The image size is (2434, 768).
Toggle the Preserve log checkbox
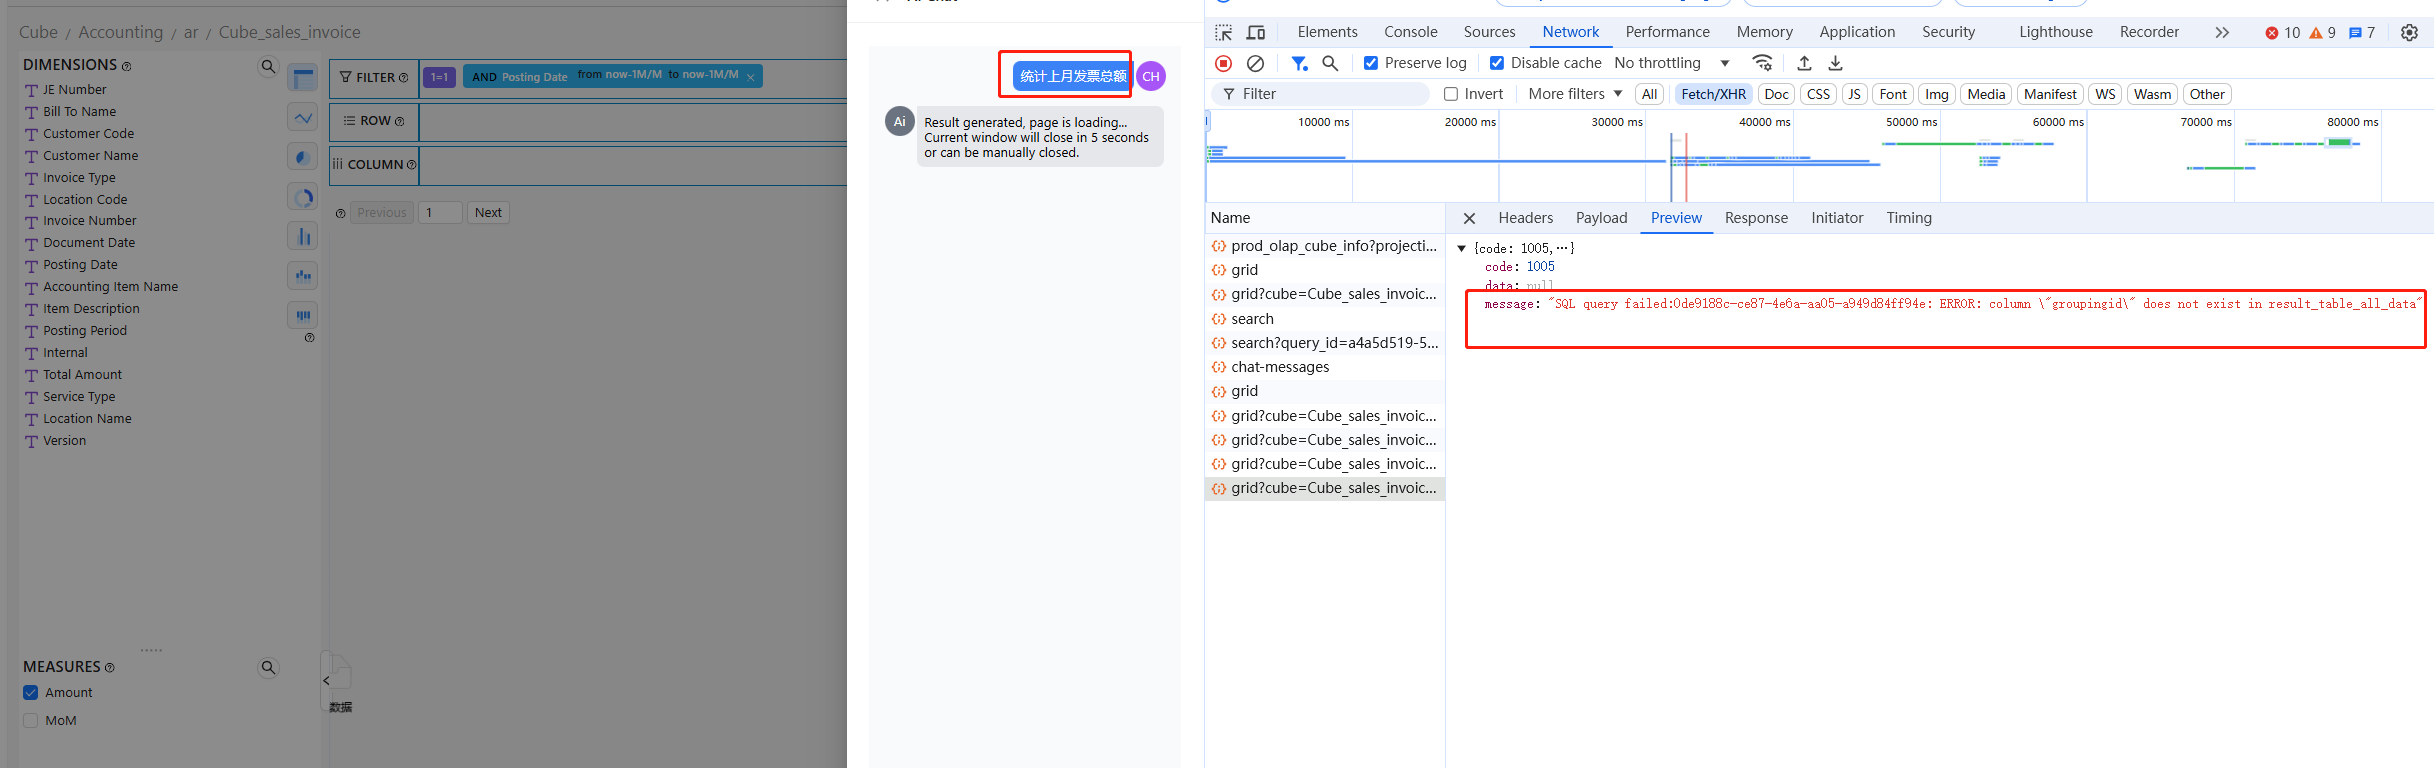tap(1371, 63)
